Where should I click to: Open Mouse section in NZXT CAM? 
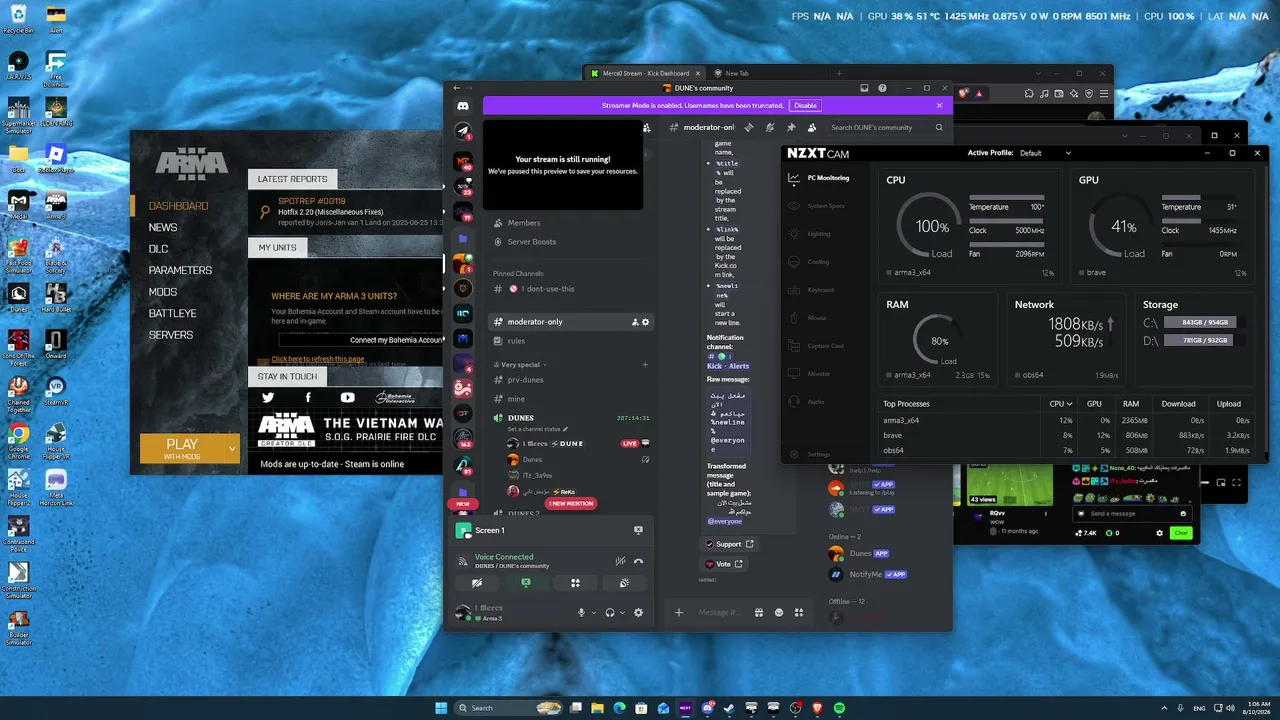[808, 318]
